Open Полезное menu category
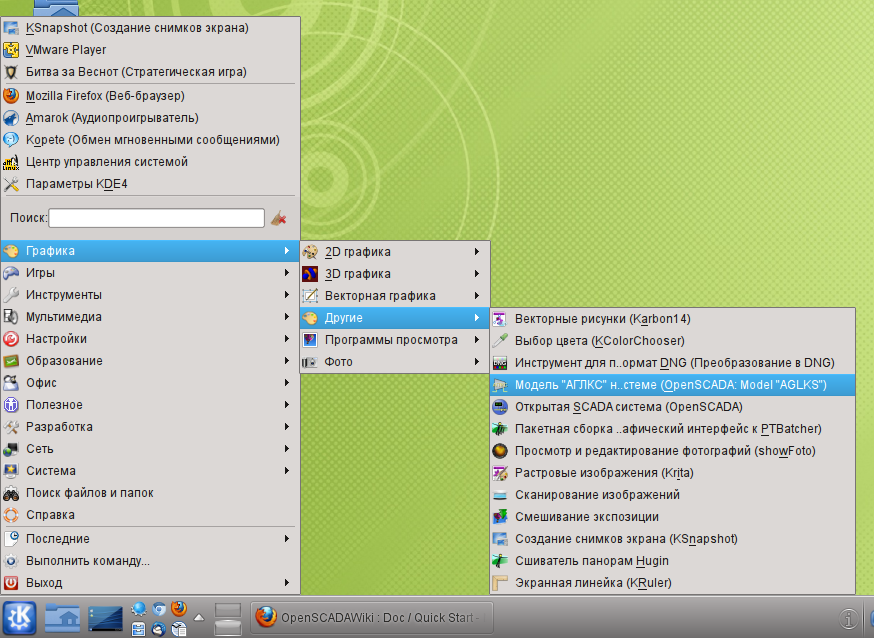 click(x=150, y=405)
